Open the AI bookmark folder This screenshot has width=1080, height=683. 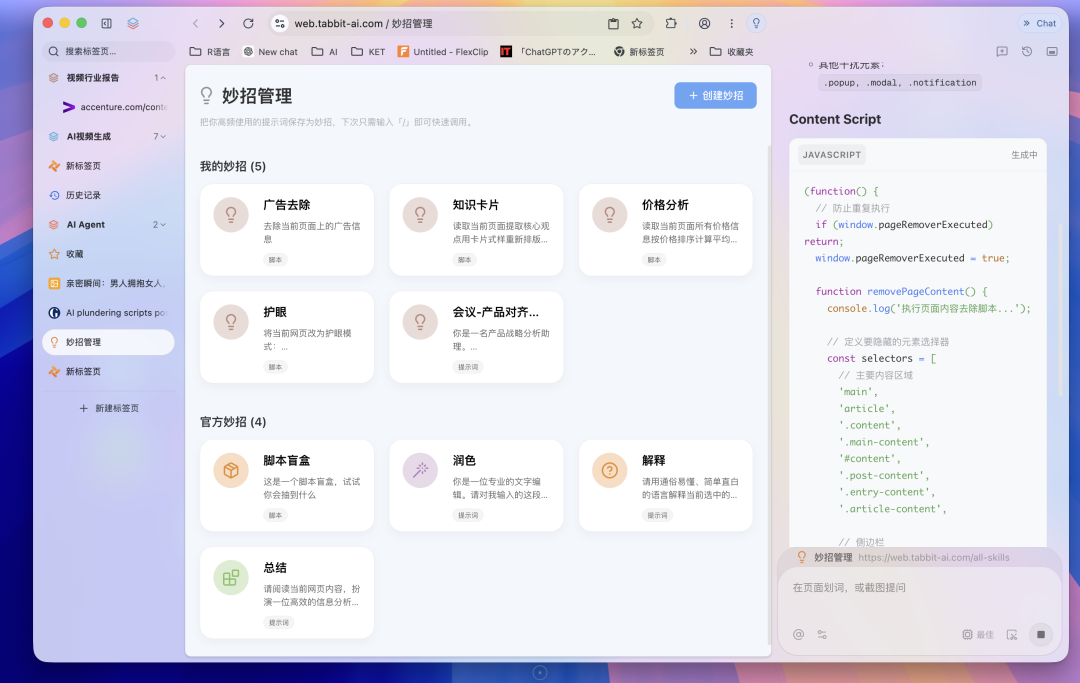[x=324, y=52]
